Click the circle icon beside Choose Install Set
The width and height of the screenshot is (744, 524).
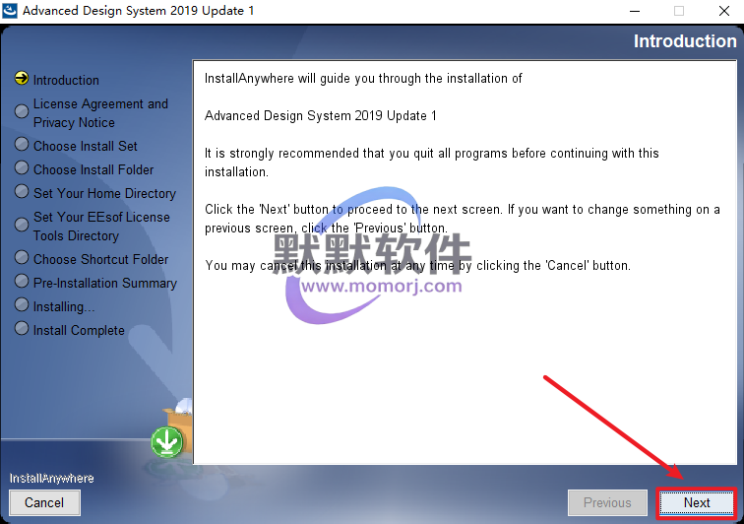click(21, 144)
